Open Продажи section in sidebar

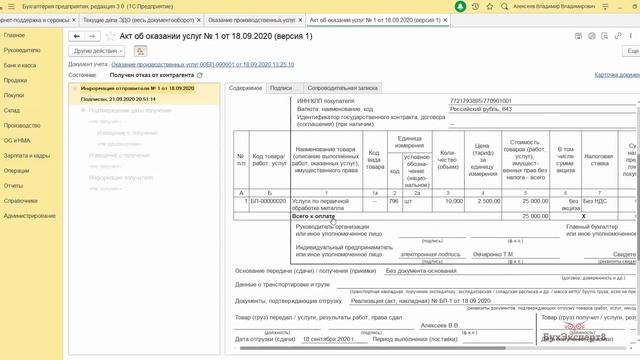[x=16, y=80]
